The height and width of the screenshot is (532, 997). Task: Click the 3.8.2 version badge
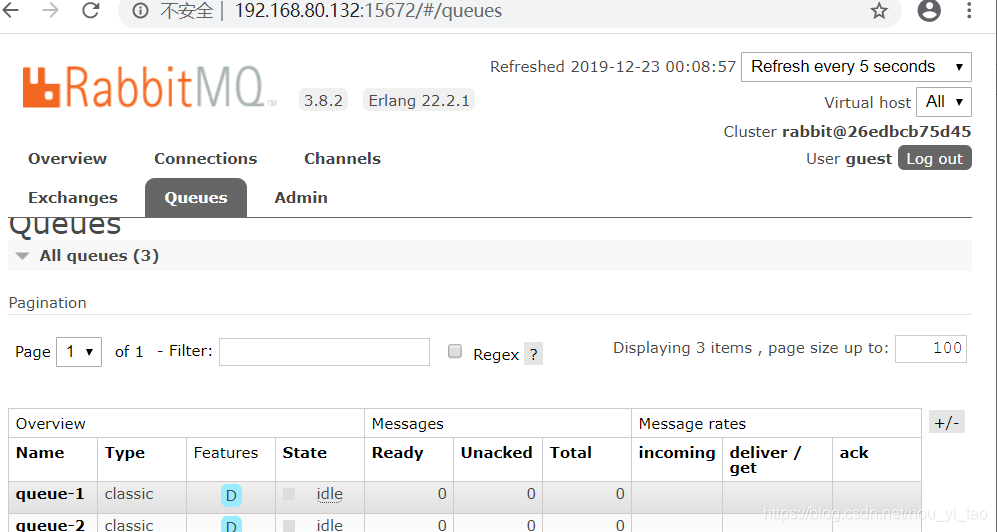323,100
